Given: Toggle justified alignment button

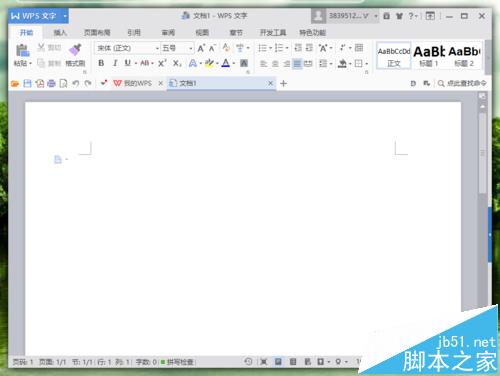Looking at the screenshot, I should point(297,63).
